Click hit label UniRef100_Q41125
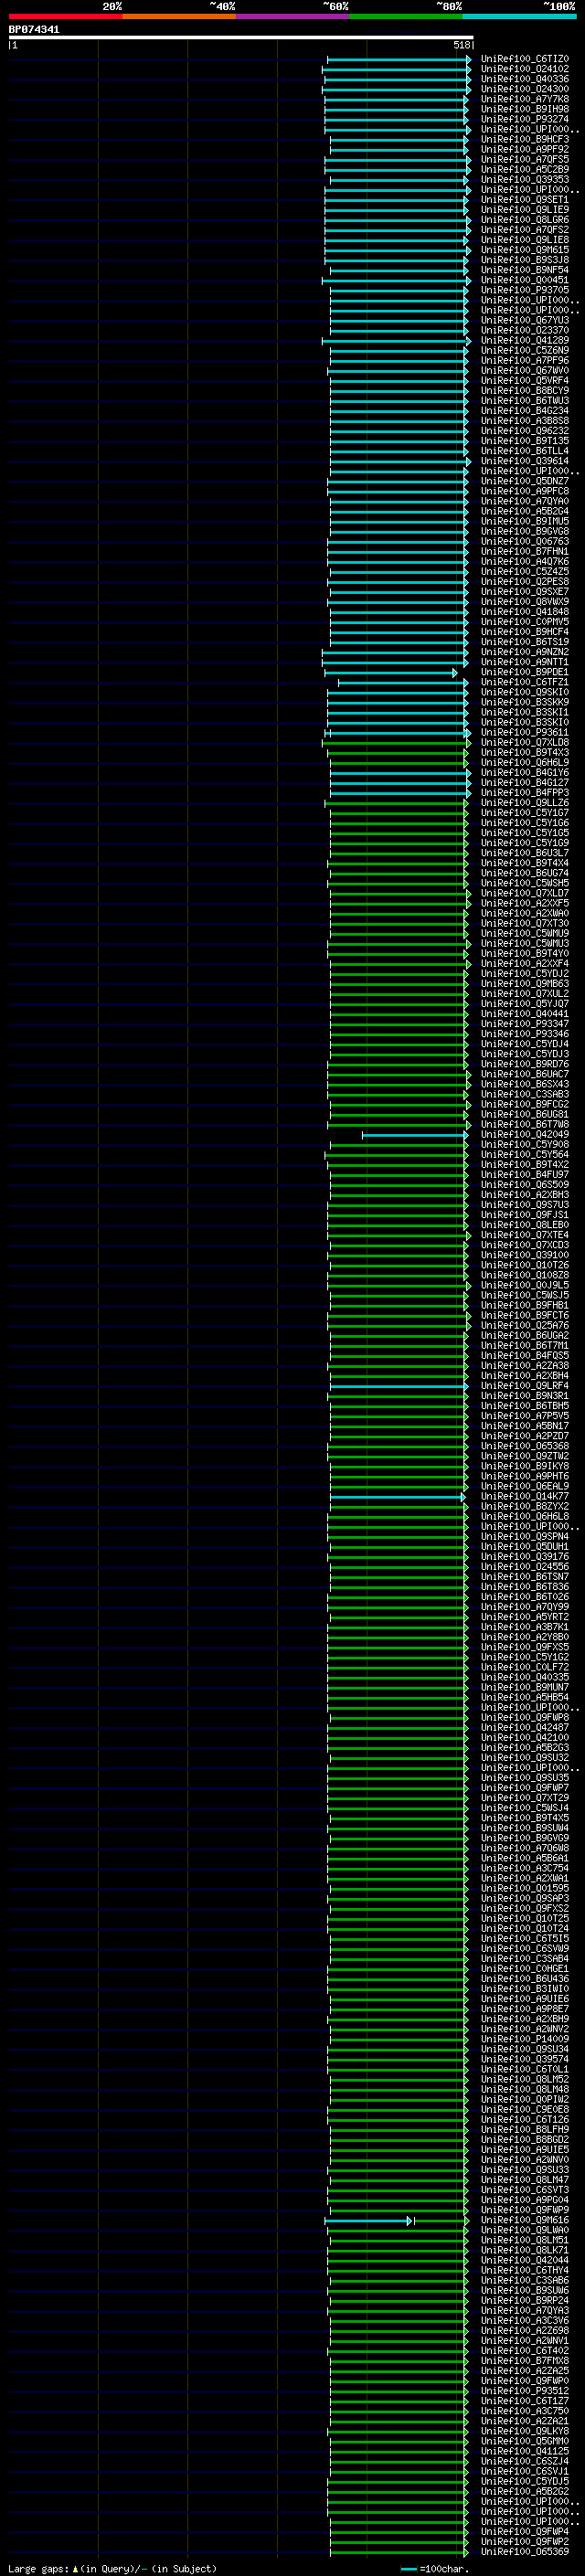The height and width of the screenshot is (2576, 585). click(x=524, y=2452)
